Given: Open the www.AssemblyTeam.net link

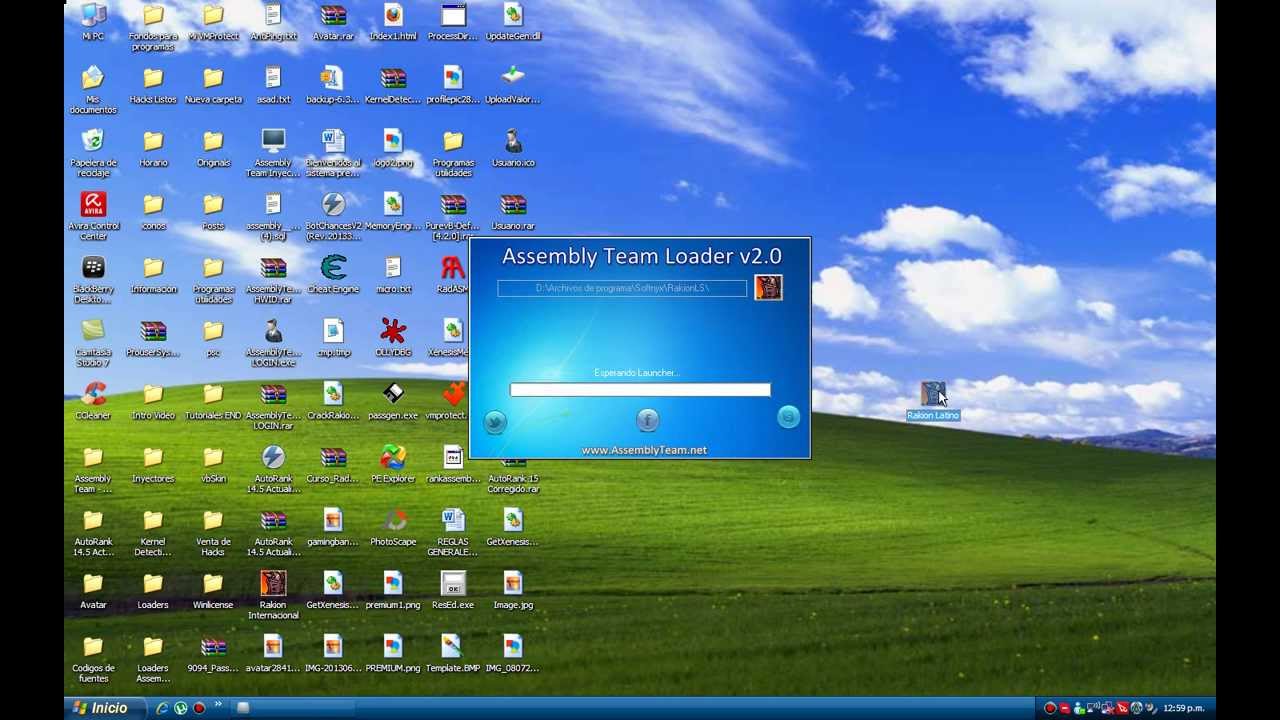Looking at the screenshot, I should pyautogui.click(x=644, y=450).
